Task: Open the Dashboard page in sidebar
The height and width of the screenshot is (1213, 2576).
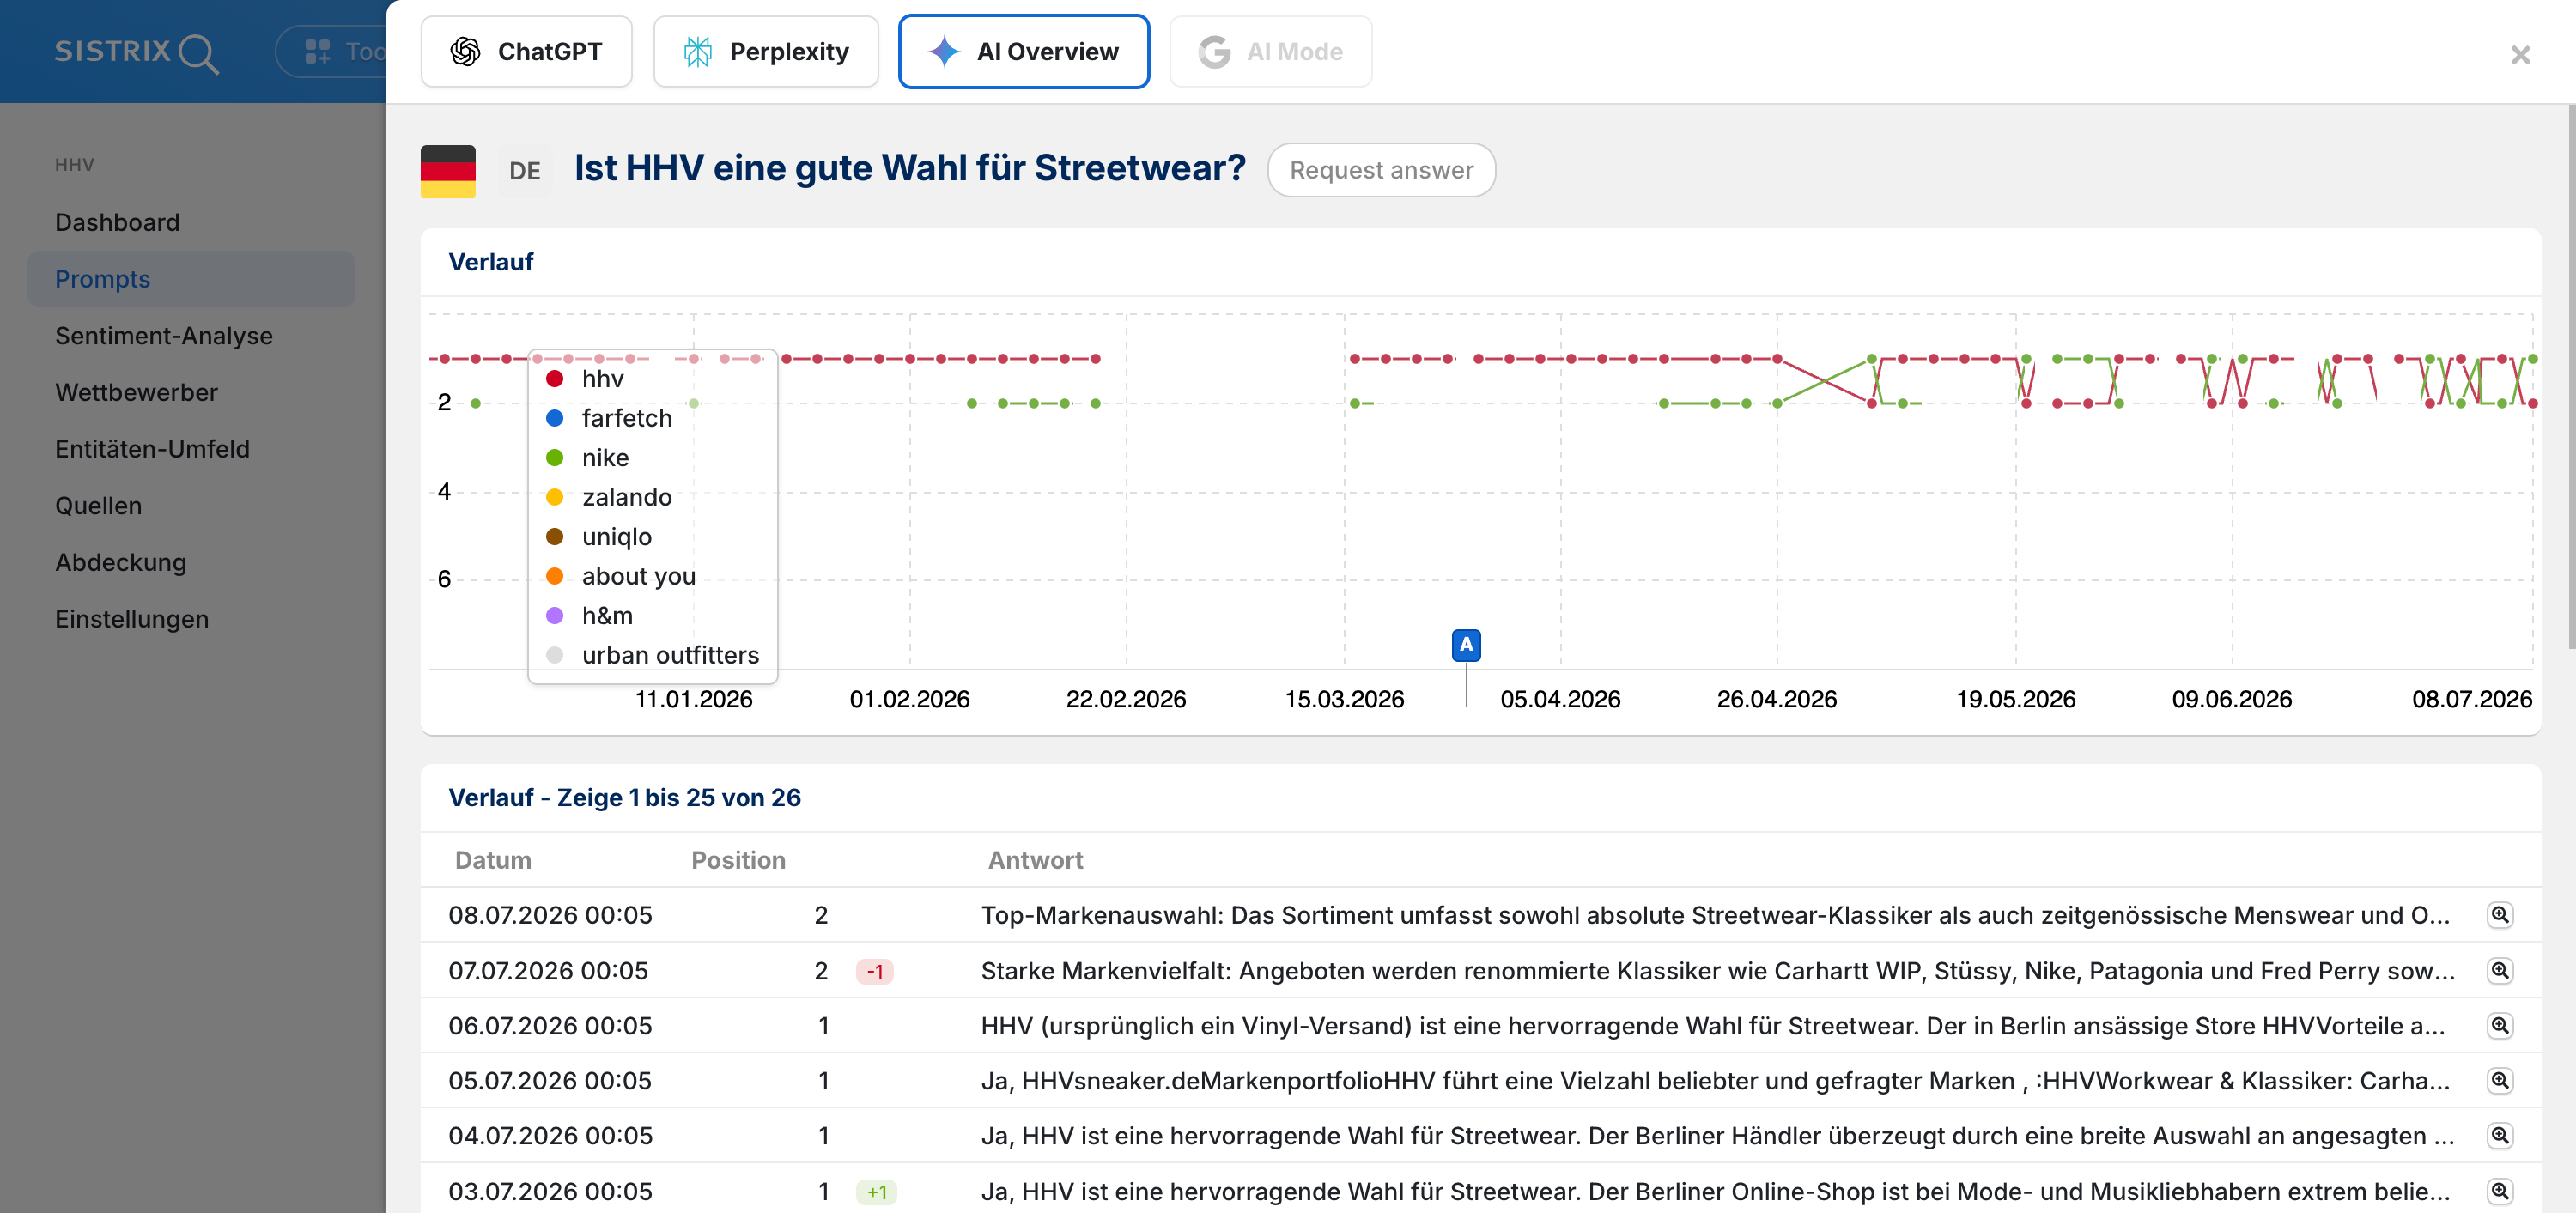Action: click(117, 222)
